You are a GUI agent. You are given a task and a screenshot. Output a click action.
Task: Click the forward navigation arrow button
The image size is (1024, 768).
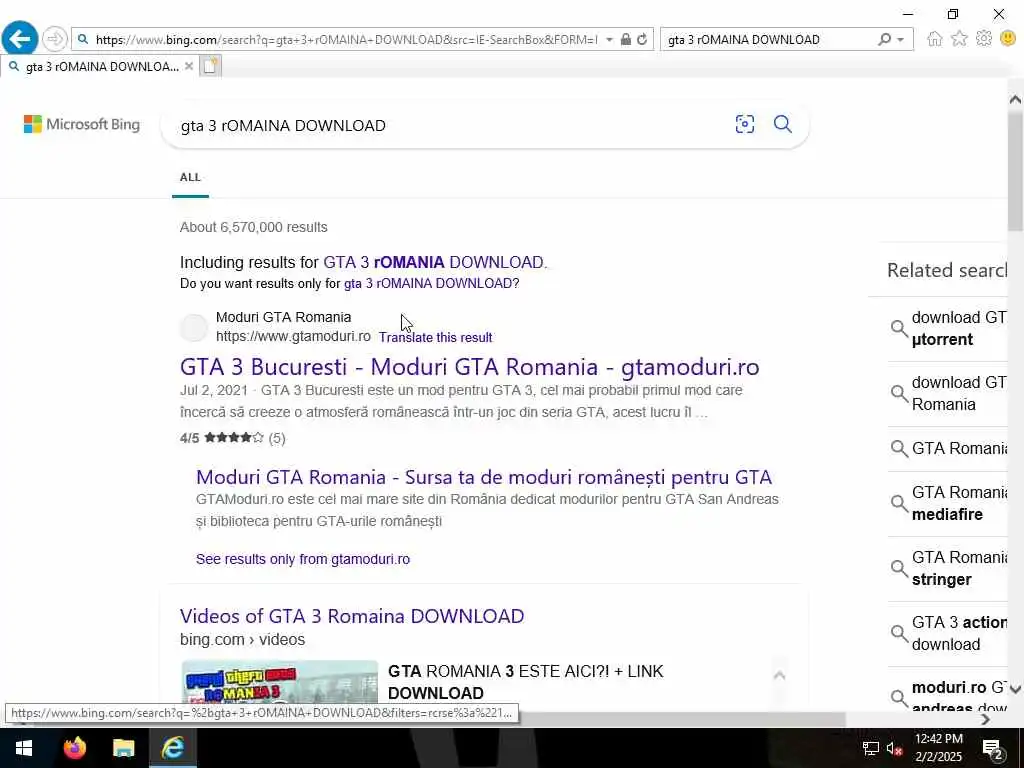pos(55,39)
